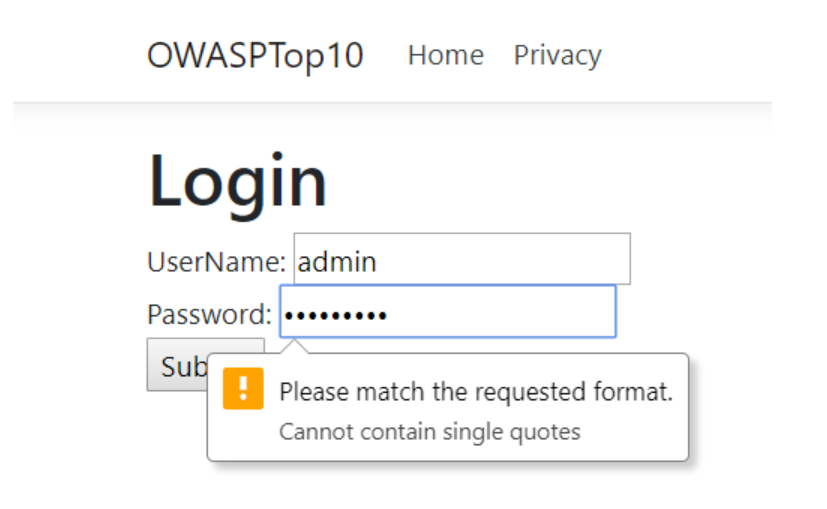The image size is (827, 509).
Task: Click "Cannot contain single quotes" hint text
Action: coord(429,432)
